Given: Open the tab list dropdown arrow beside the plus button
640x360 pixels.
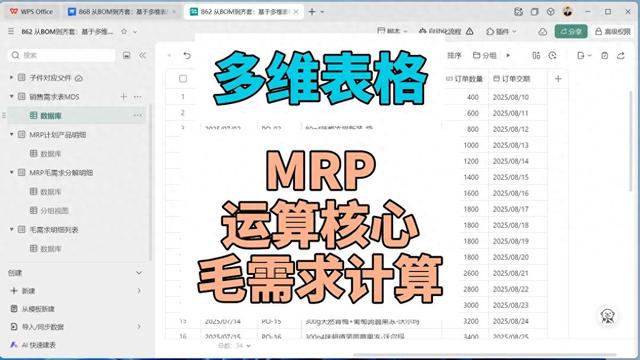Looking at the screenshot, I should pyautogui.click(x=322, y=12).
